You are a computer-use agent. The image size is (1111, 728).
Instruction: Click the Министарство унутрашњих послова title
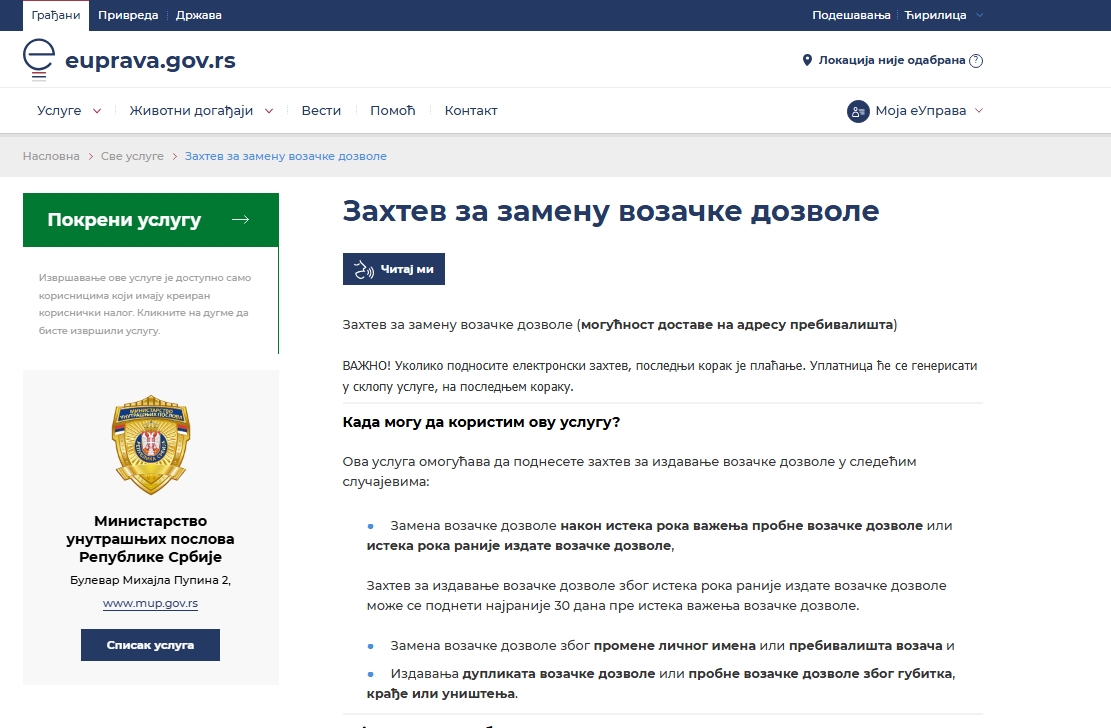click(150, 539)
